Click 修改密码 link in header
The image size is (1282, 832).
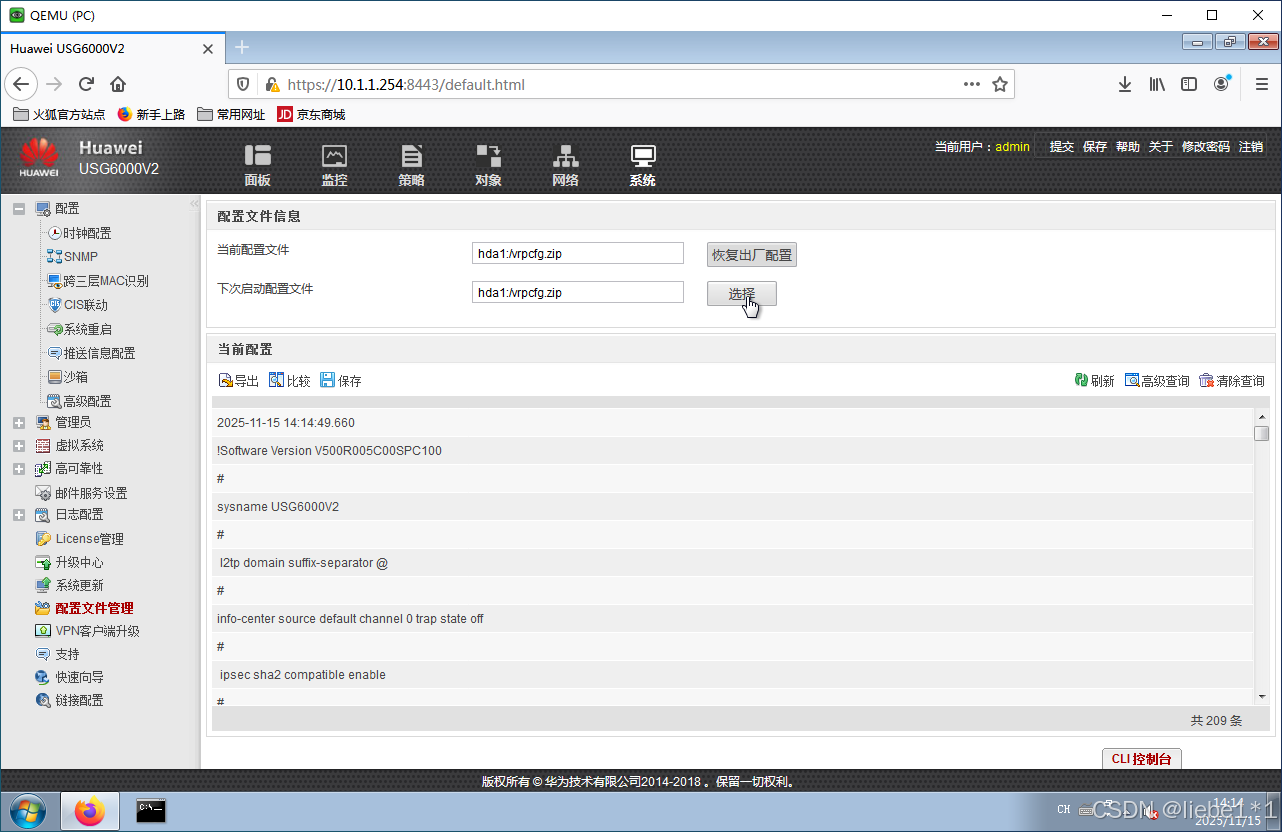[1206, 146]
